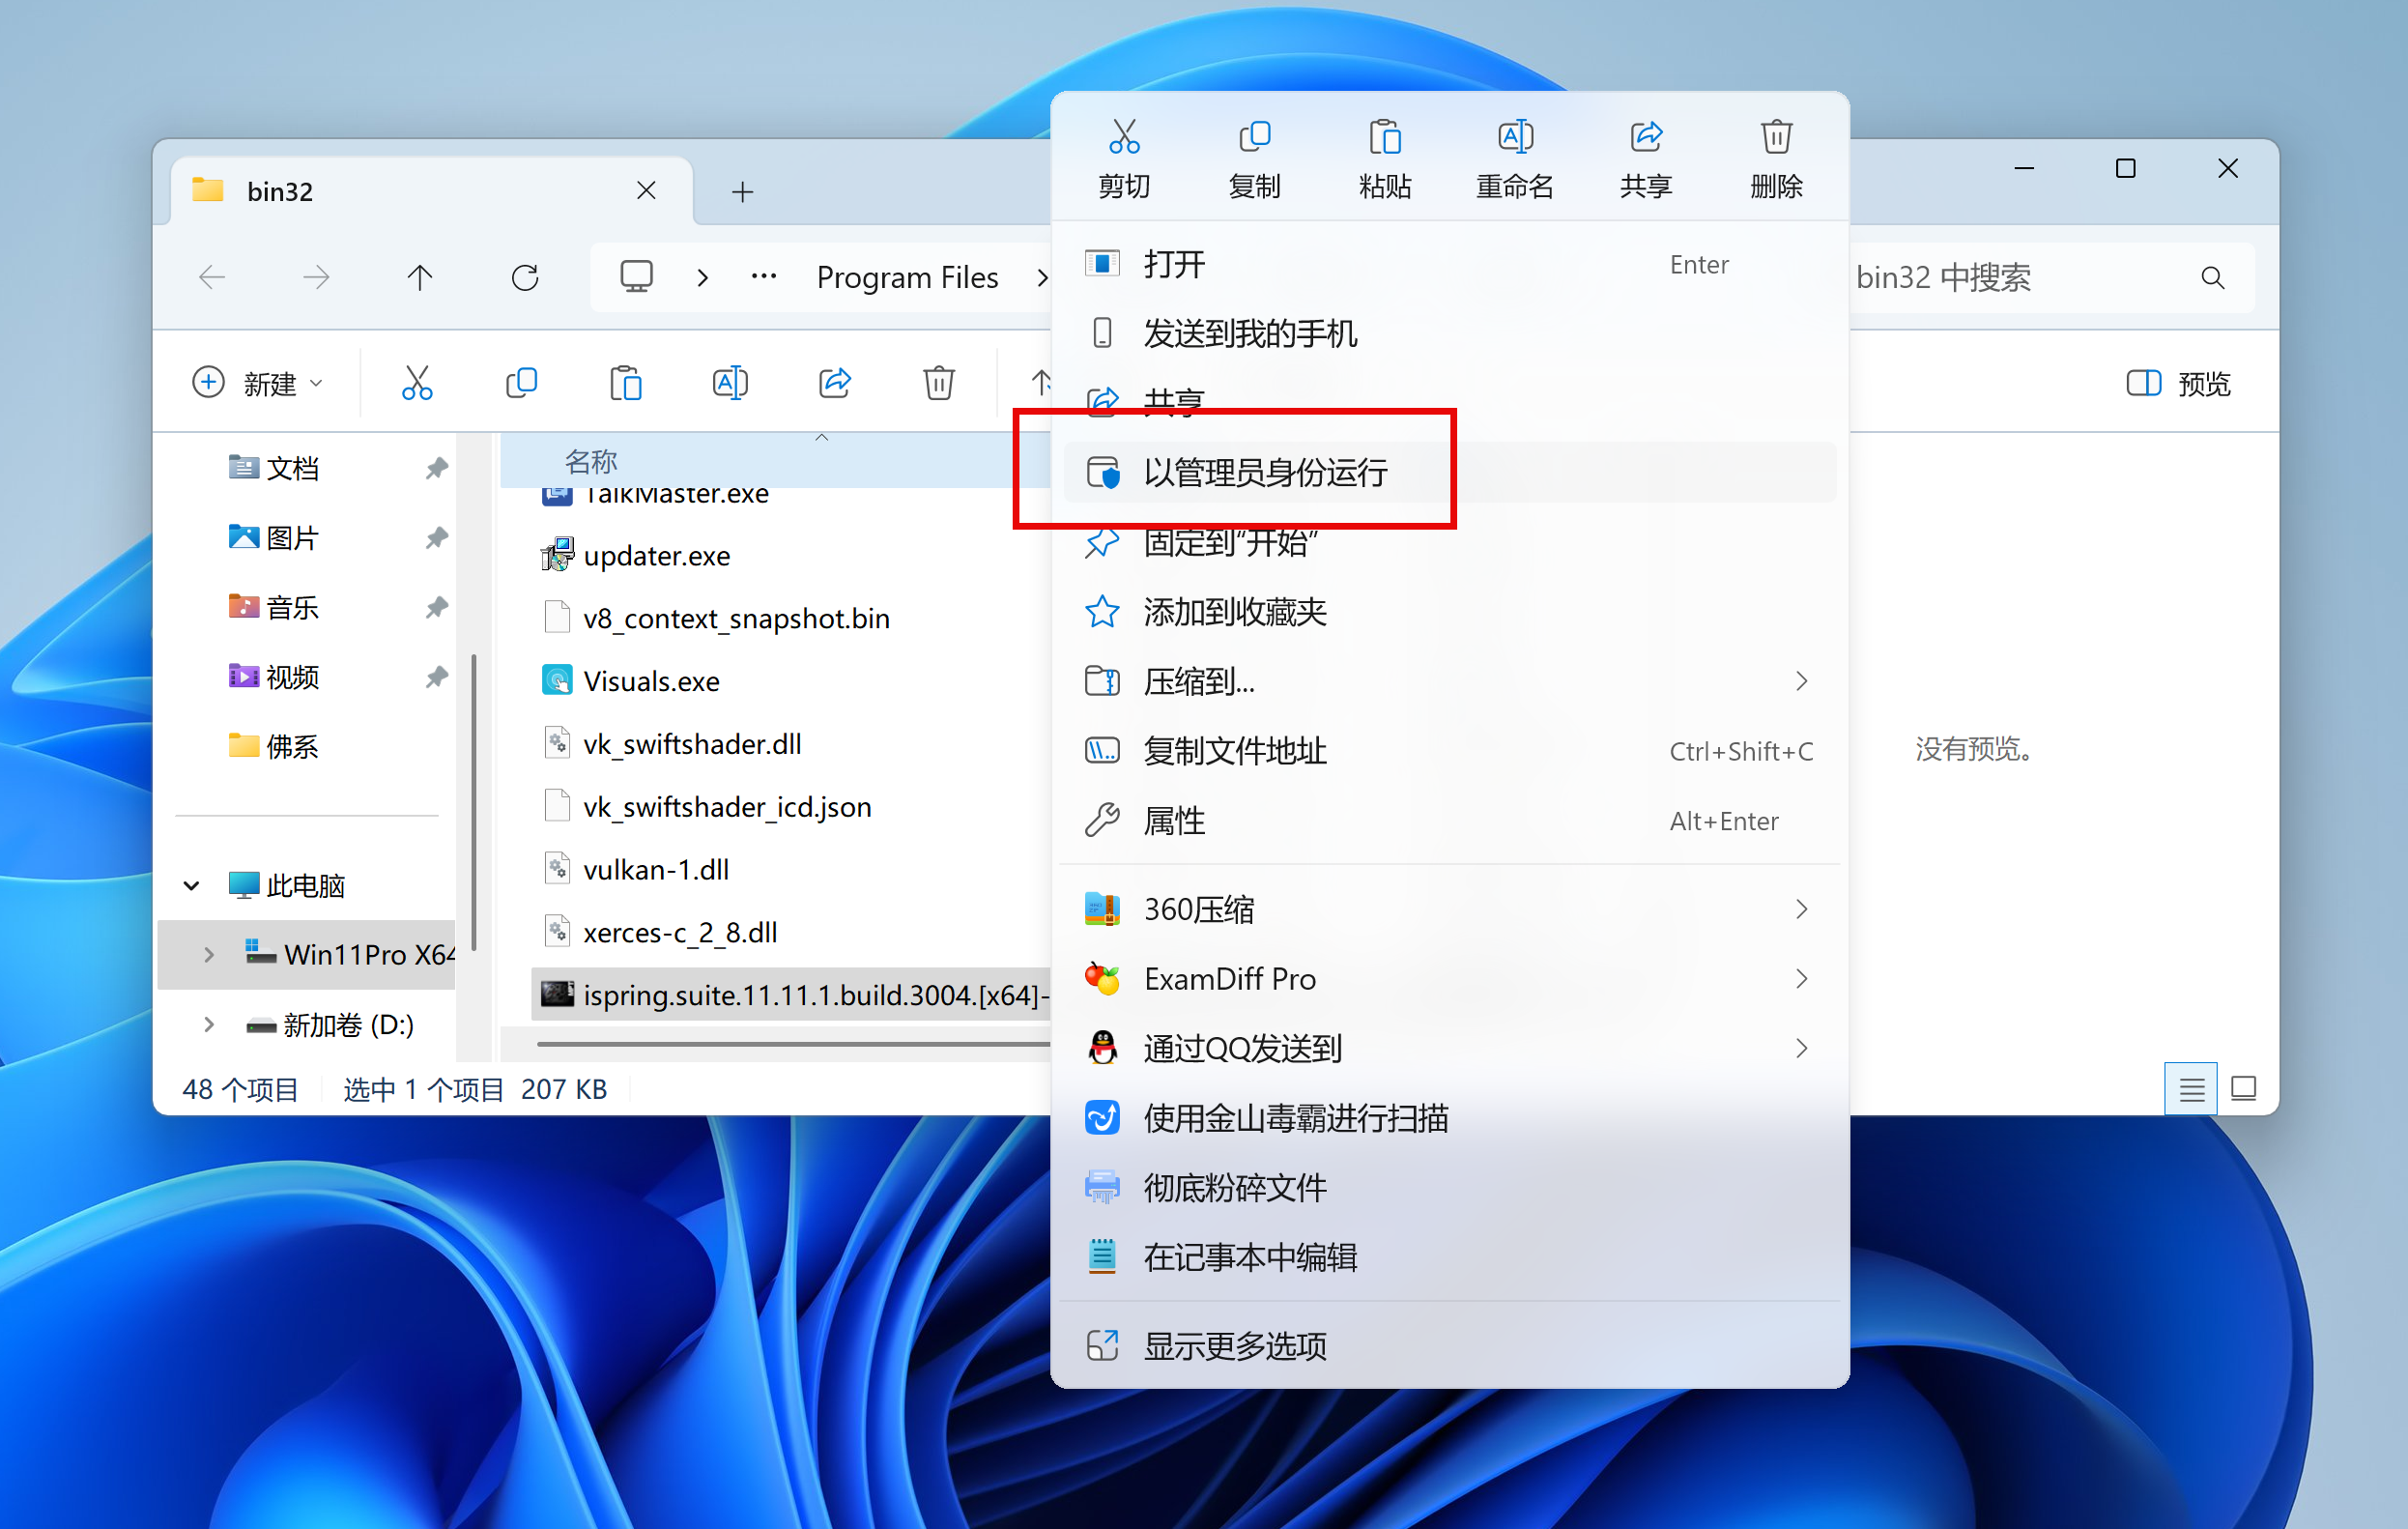Click Program Files in the address bar
The image size is (2408, 1529).
(x=906, y=277)
